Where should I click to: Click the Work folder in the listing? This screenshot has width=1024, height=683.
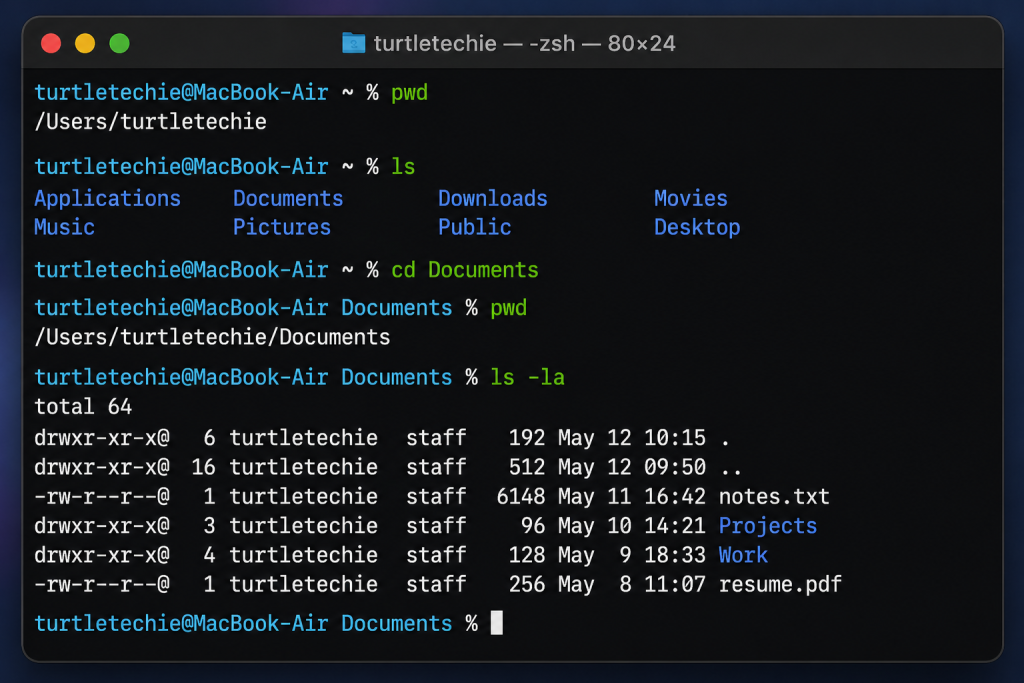pyautogui.click(x=743, y=555)
